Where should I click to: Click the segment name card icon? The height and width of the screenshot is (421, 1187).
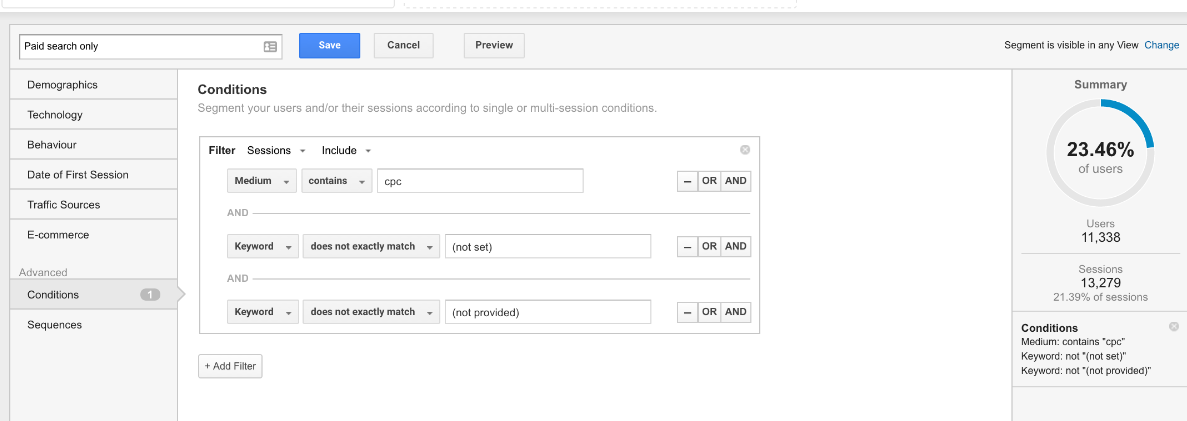270,46
